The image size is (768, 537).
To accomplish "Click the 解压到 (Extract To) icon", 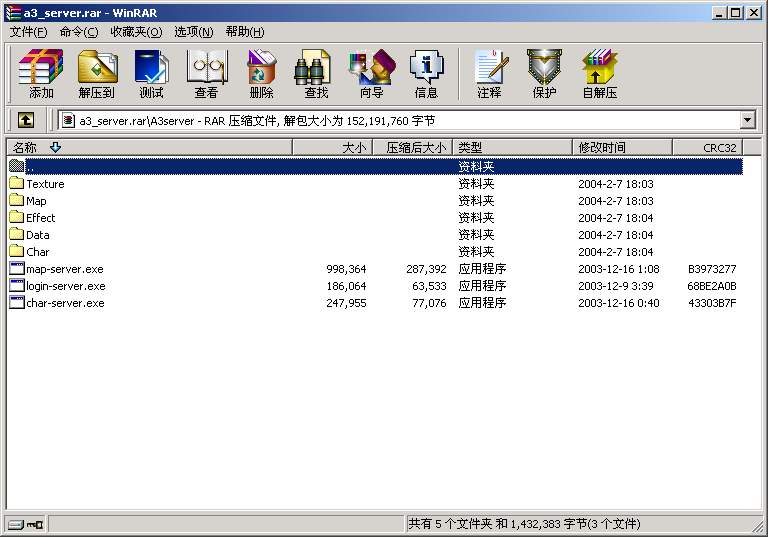I will click(x=97, y=74).
